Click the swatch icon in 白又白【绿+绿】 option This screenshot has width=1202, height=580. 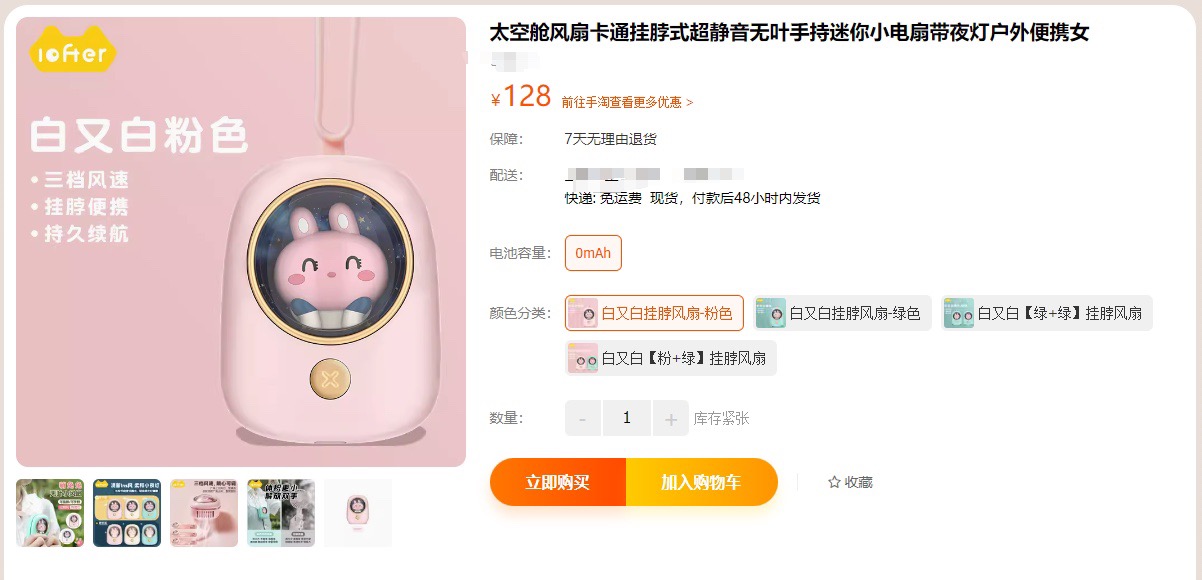point(958,313)
